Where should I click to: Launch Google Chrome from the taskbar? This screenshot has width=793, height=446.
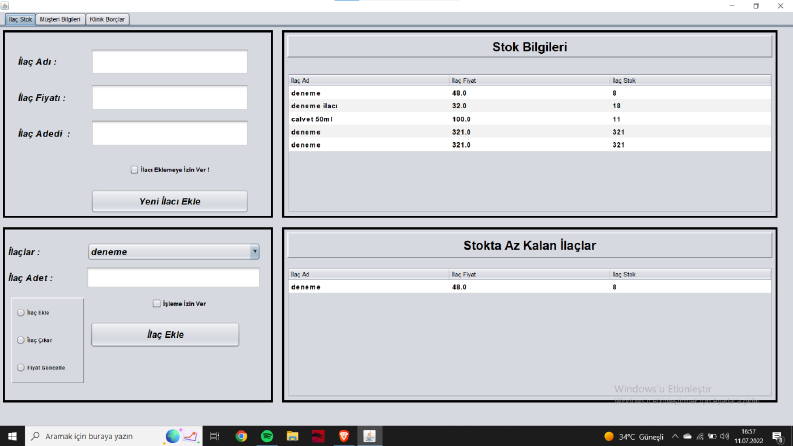241,436
